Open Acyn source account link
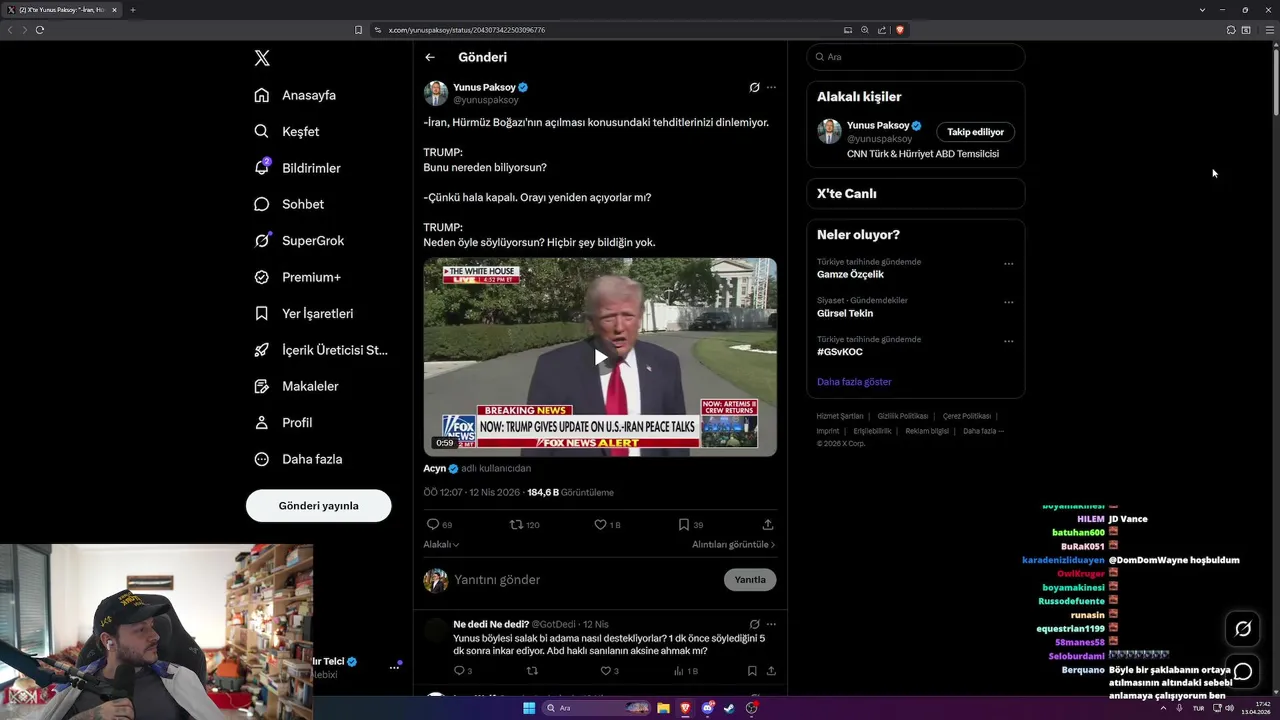The width and height of the screenshot is (1280, 720). (x=434, y=468)
